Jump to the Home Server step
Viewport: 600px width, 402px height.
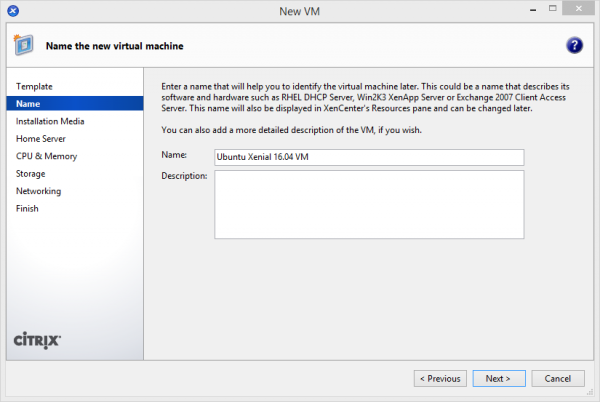(42, 139)
